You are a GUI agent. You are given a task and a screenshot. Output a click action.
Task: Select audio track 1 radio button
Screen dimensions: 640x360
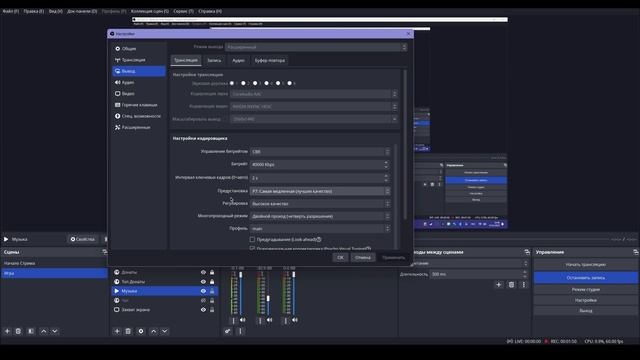coord(232,83)
